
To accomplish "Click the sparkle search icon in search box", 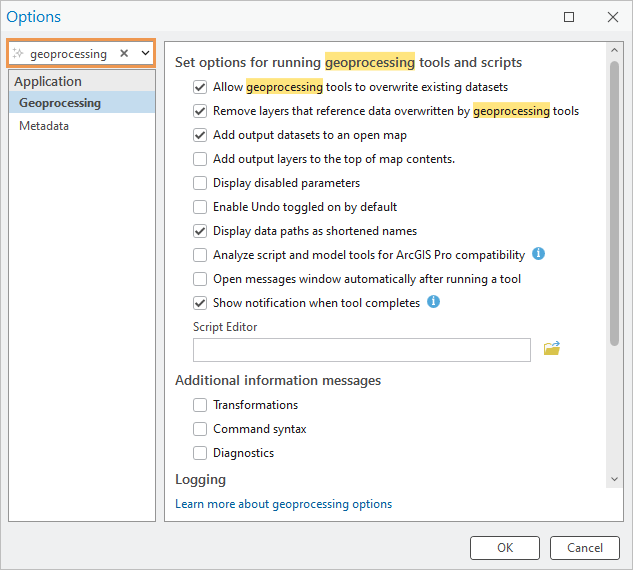I will click(18, 54).
